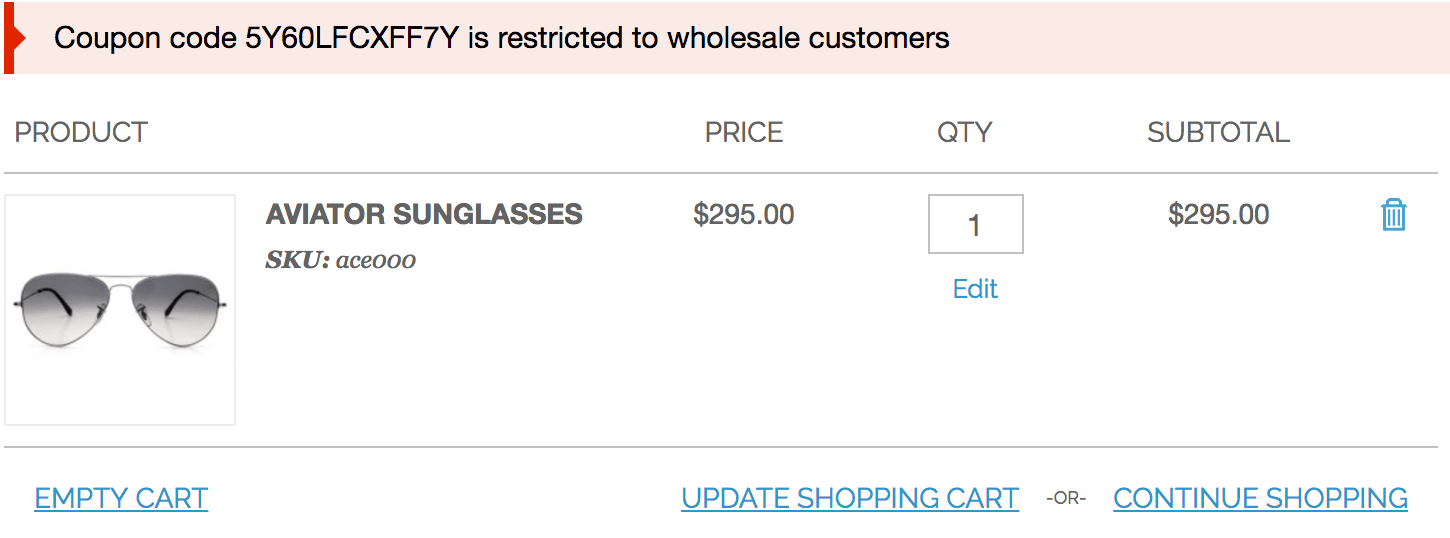Click the SKU ace000 text
Viewport: 1450px width, 538px height.
(x=341, y=261)
